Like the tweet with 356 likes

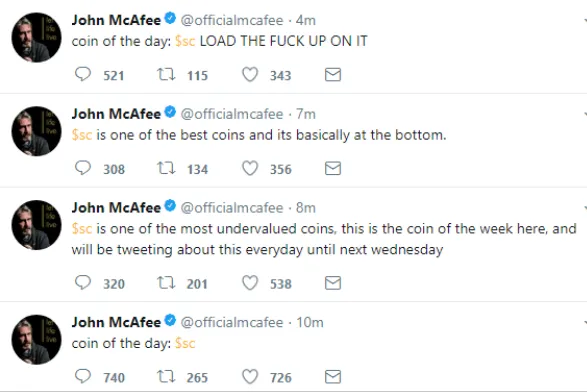250,168
